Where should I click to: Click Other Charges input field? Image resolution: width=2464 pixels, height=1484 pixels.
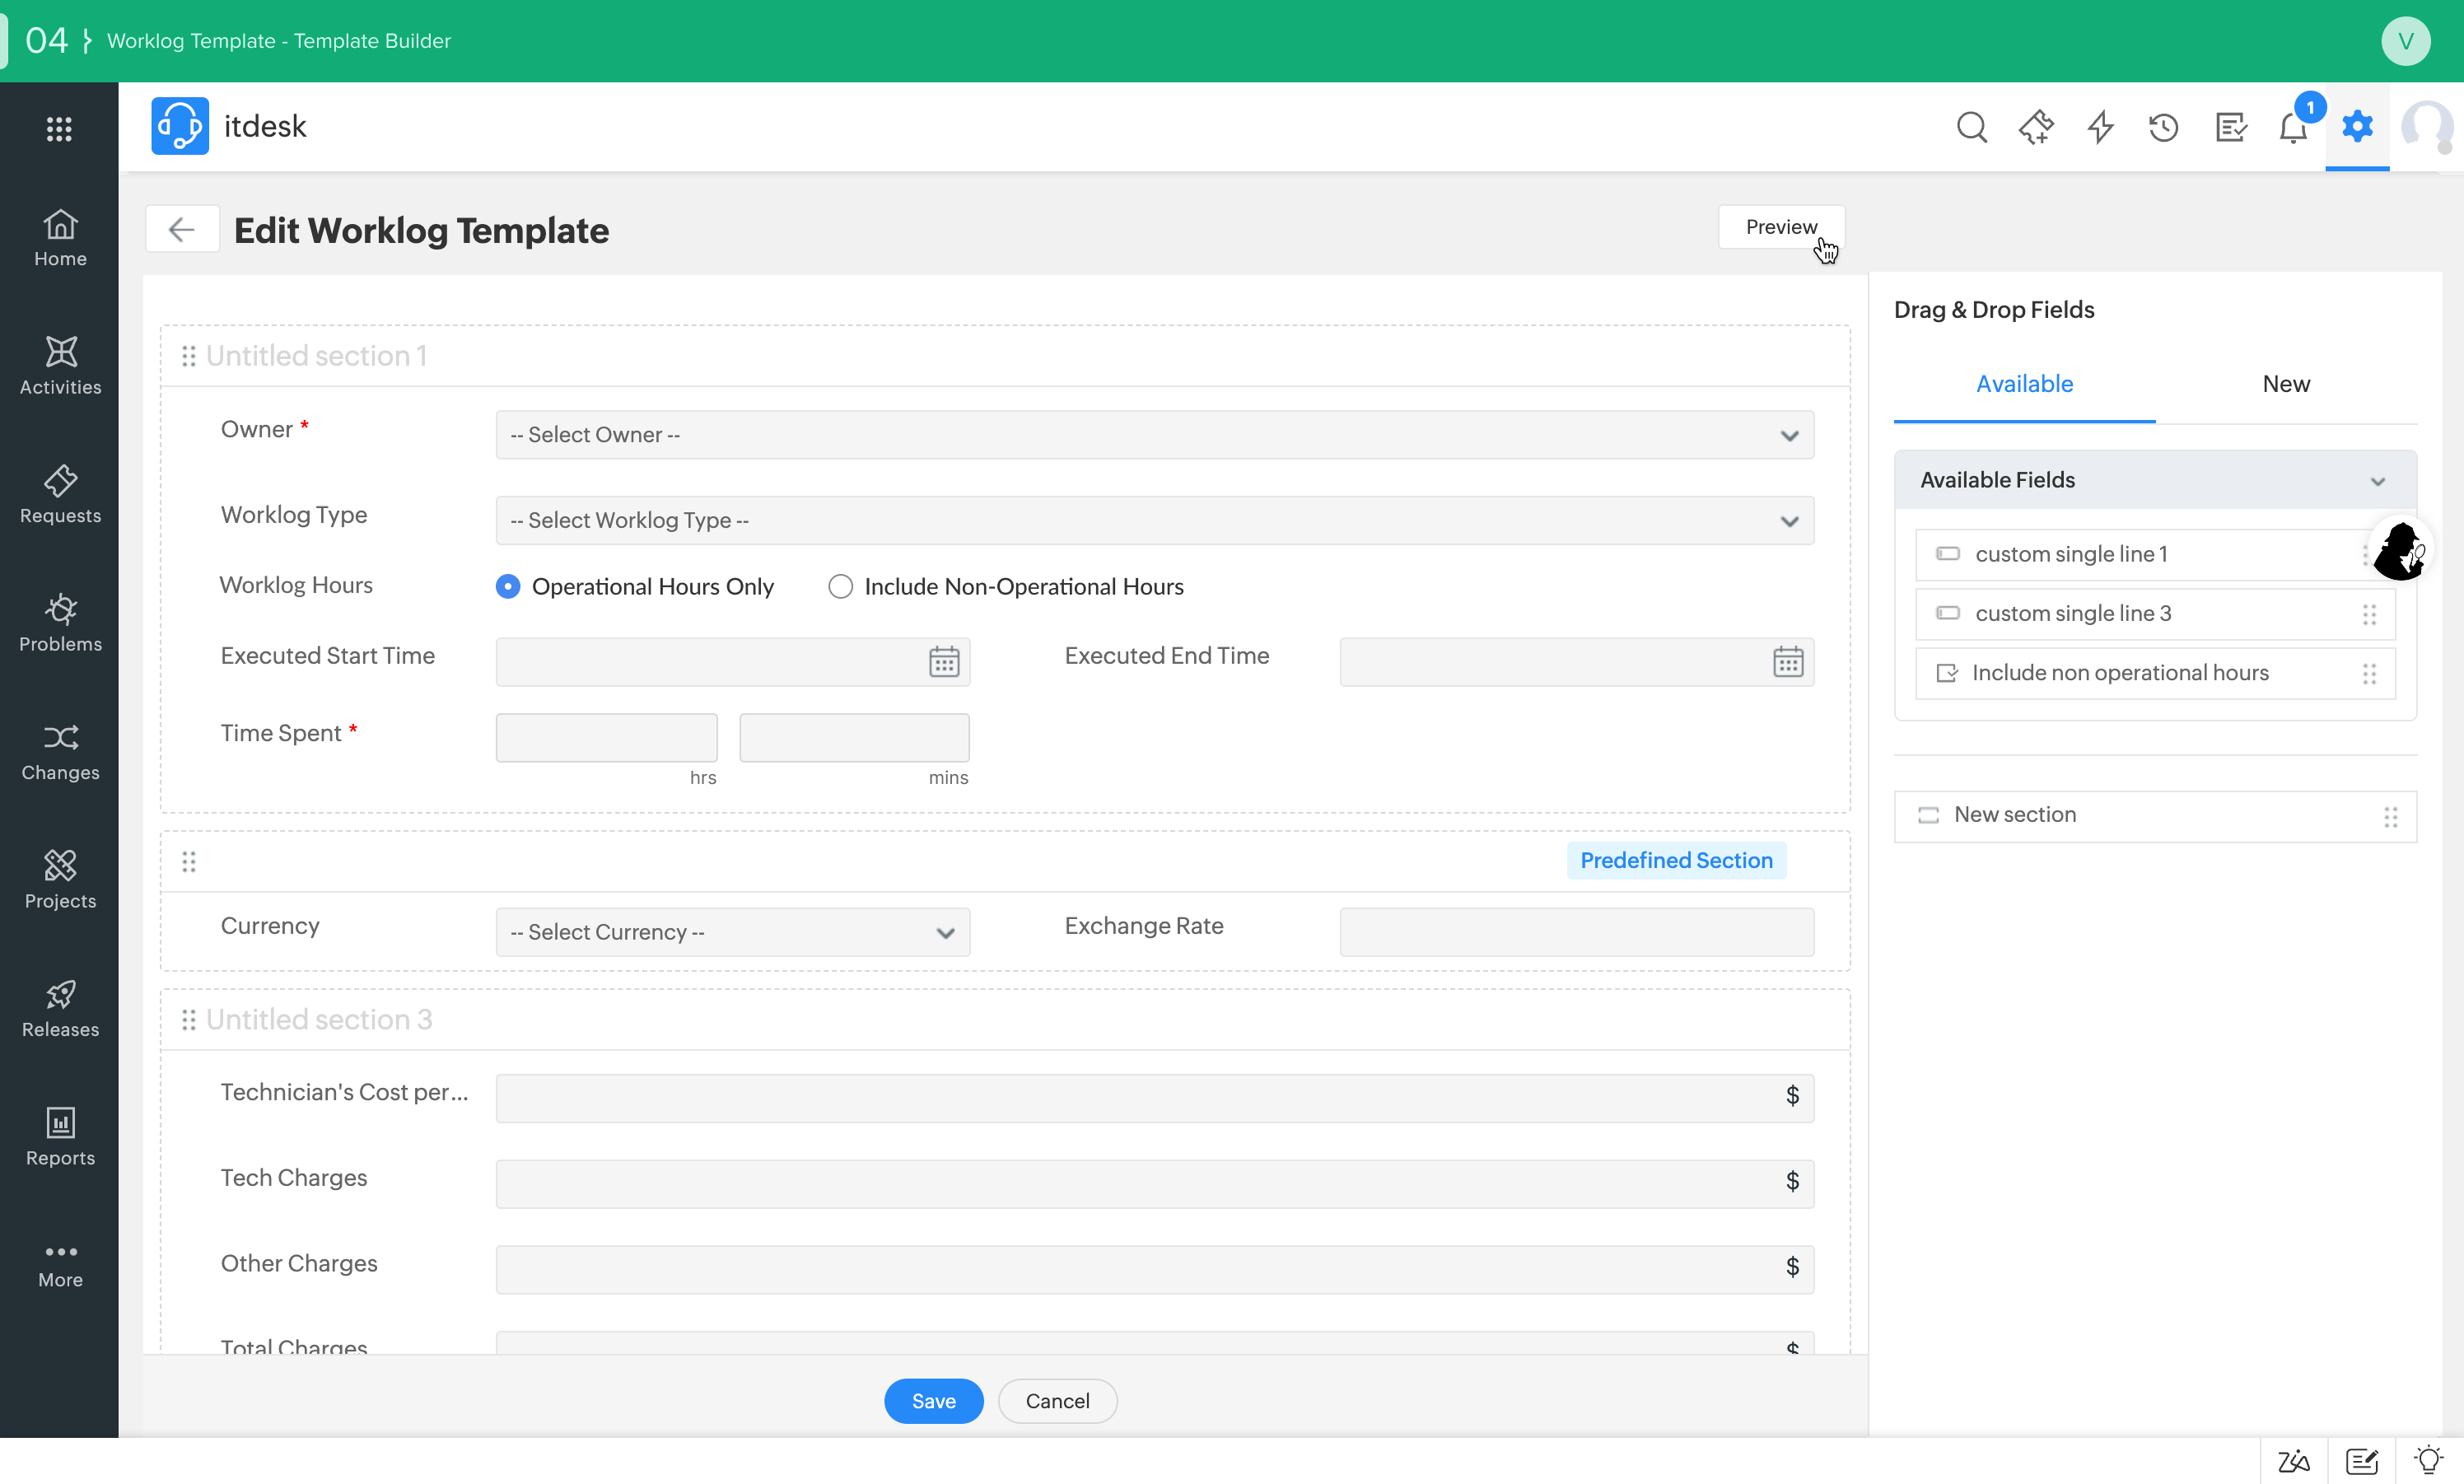pyautogui.click(x=1154, y=1268)
